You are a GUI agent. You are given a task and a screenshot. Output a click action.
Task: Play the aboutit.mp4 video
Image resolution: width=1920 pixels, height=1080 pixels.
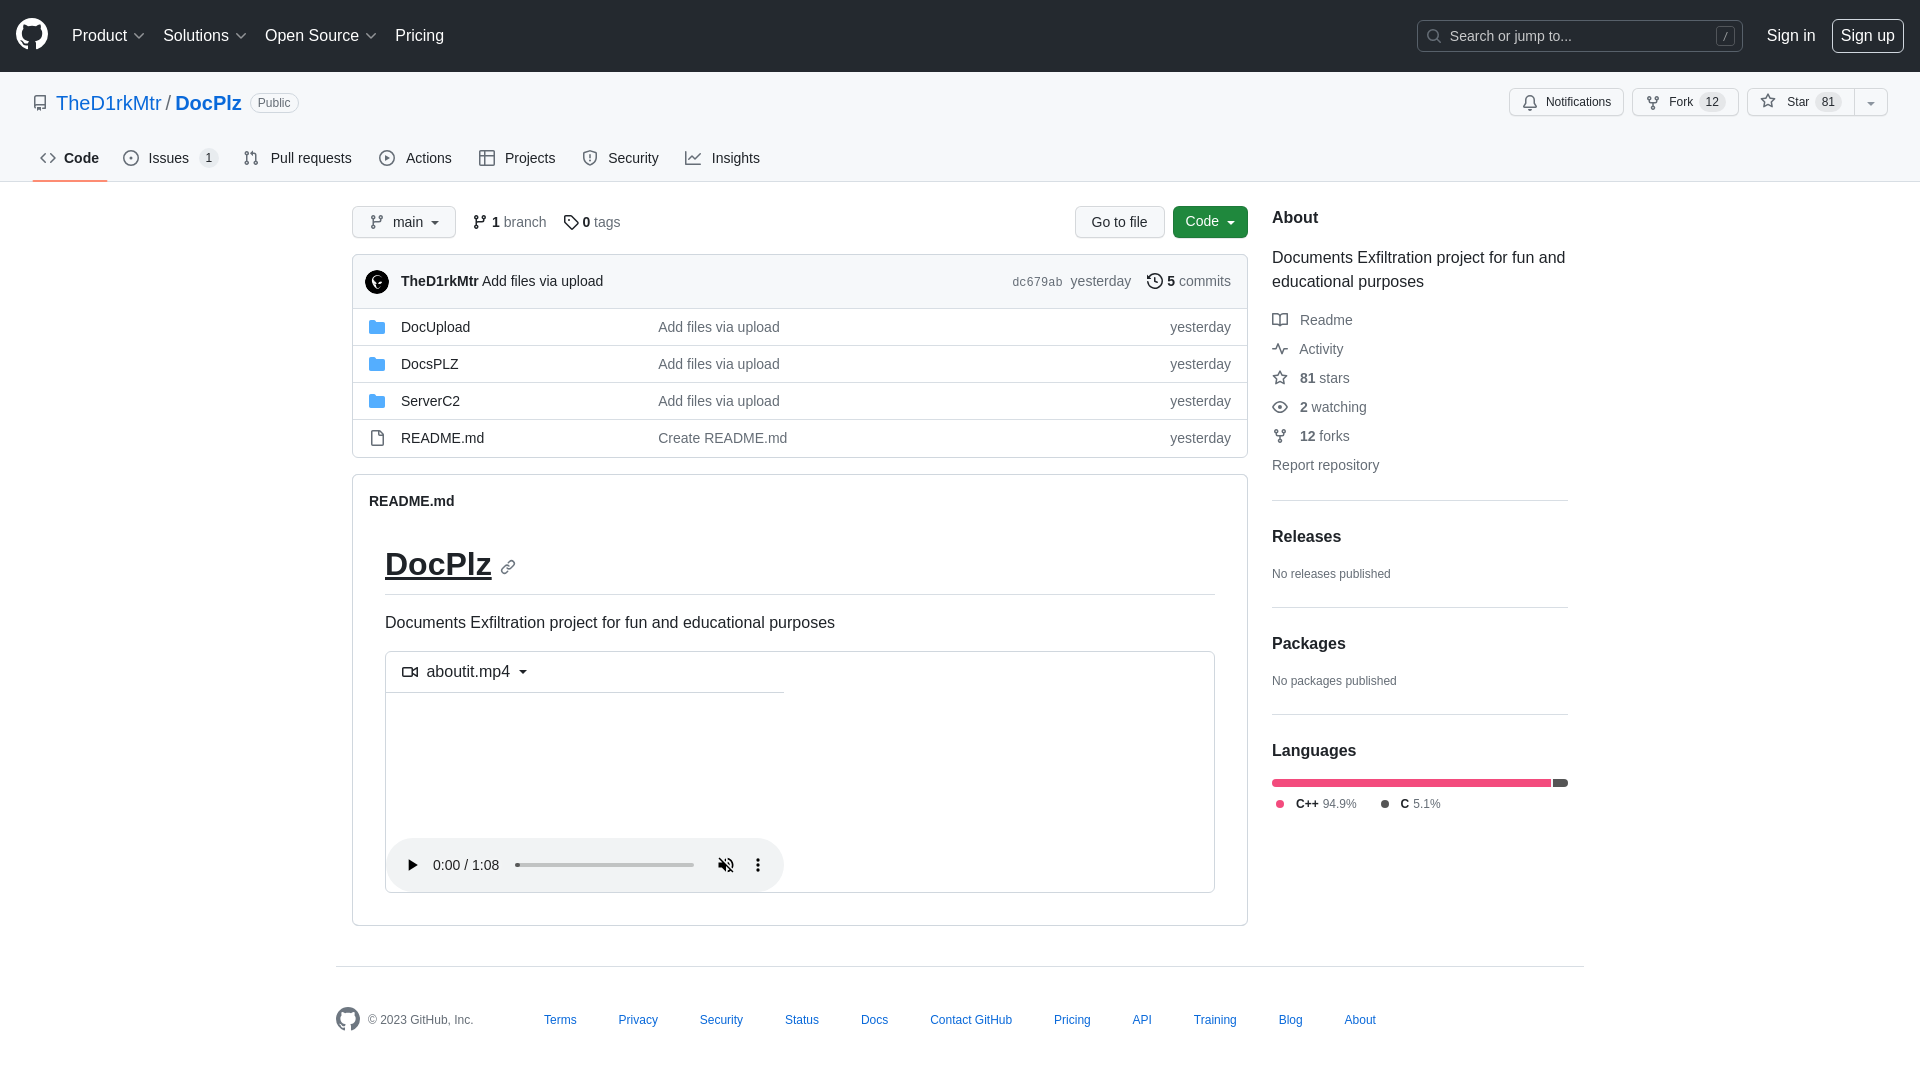(412, 865)
